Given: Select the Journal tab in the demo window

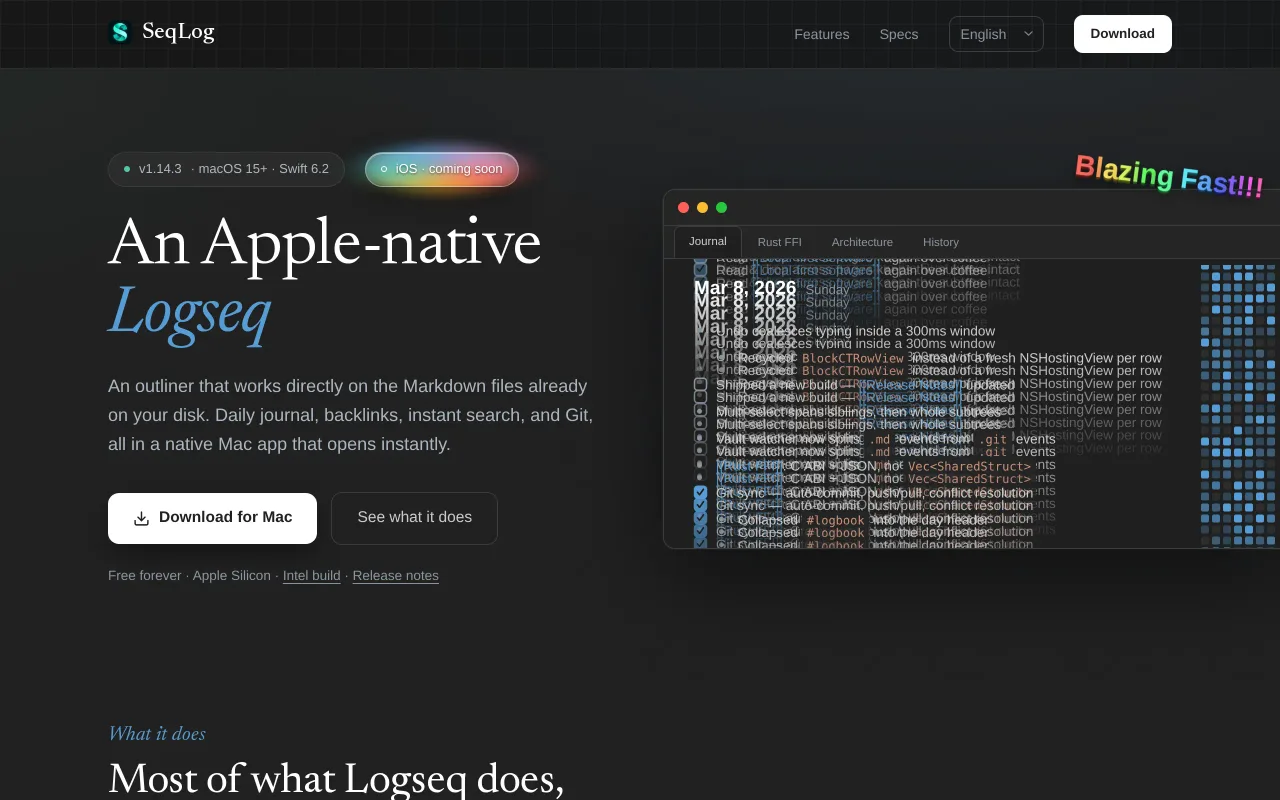Looking at the screenshot, I should point(708,242).
